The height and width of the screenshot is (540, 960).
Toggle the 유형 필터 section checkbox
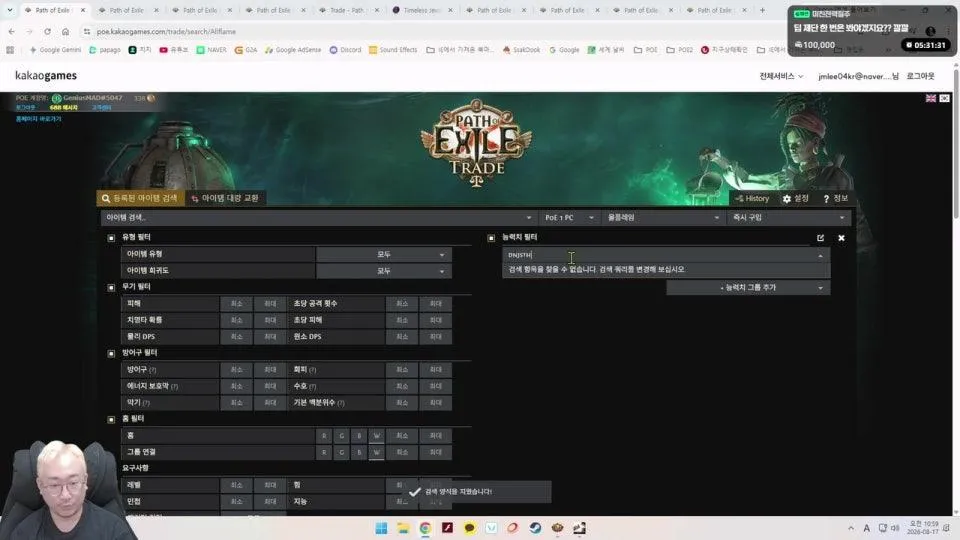111,238
